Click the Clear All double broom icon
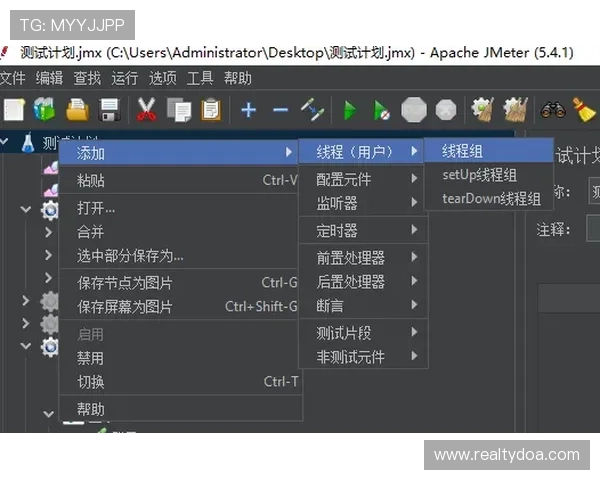600x480 pixels. pyautogui.click(x=515, y=110)
